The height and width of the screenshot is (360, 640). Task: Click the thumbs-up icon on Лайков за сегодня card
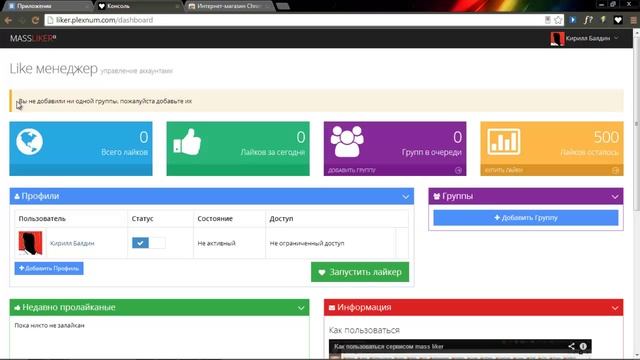click(187, 142)
